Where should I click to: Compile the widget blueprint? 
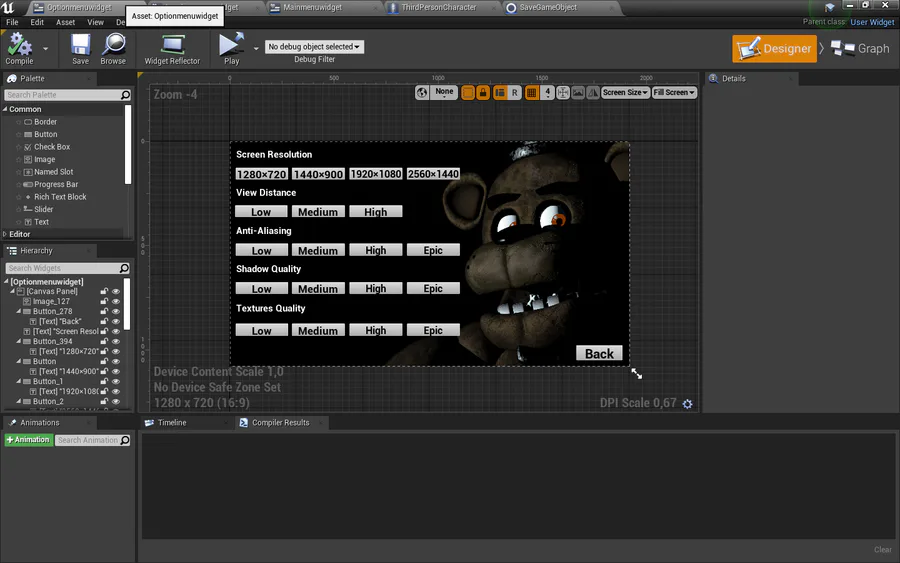[x=20, y=49]
